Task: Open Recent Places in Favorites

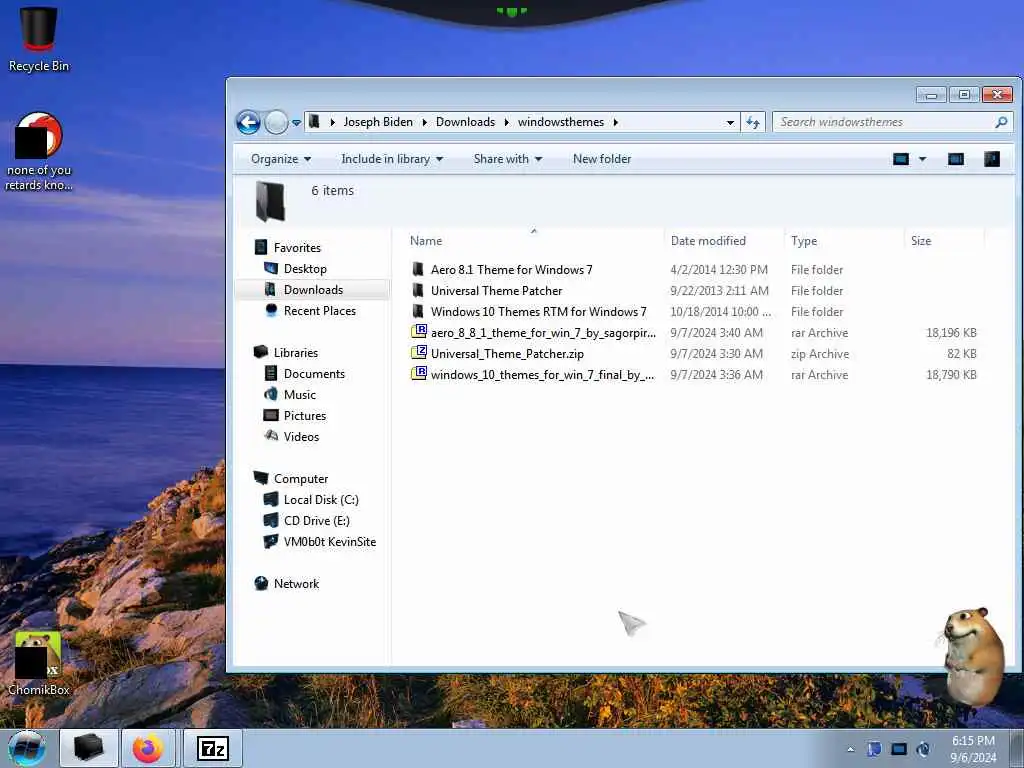Action: pos(319,311)
